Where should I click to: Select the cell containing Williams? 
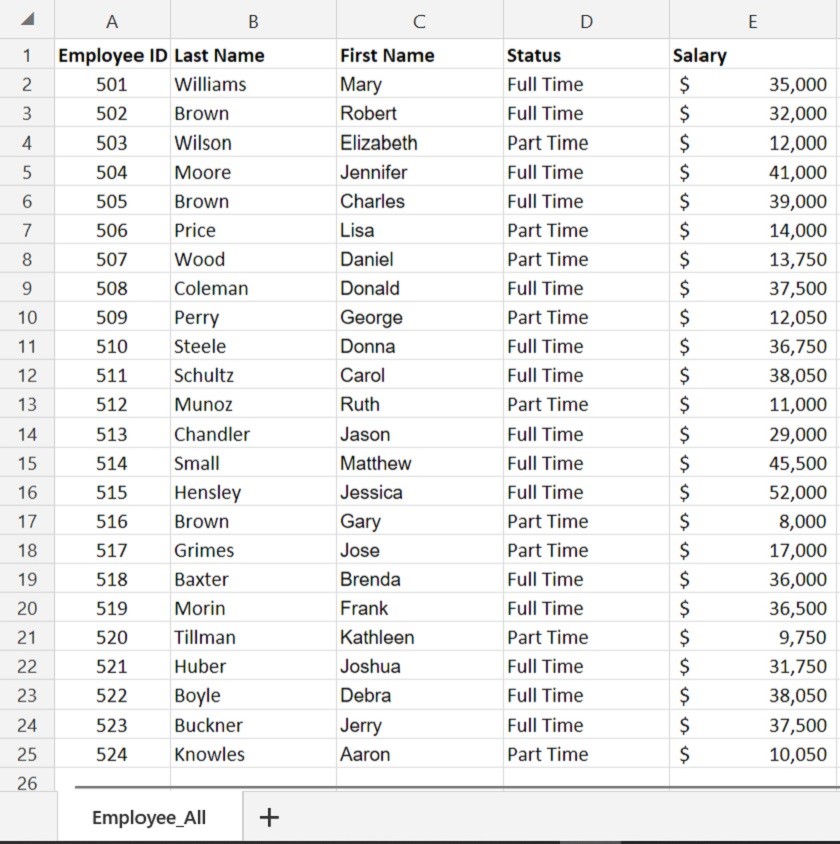(253, 84)
